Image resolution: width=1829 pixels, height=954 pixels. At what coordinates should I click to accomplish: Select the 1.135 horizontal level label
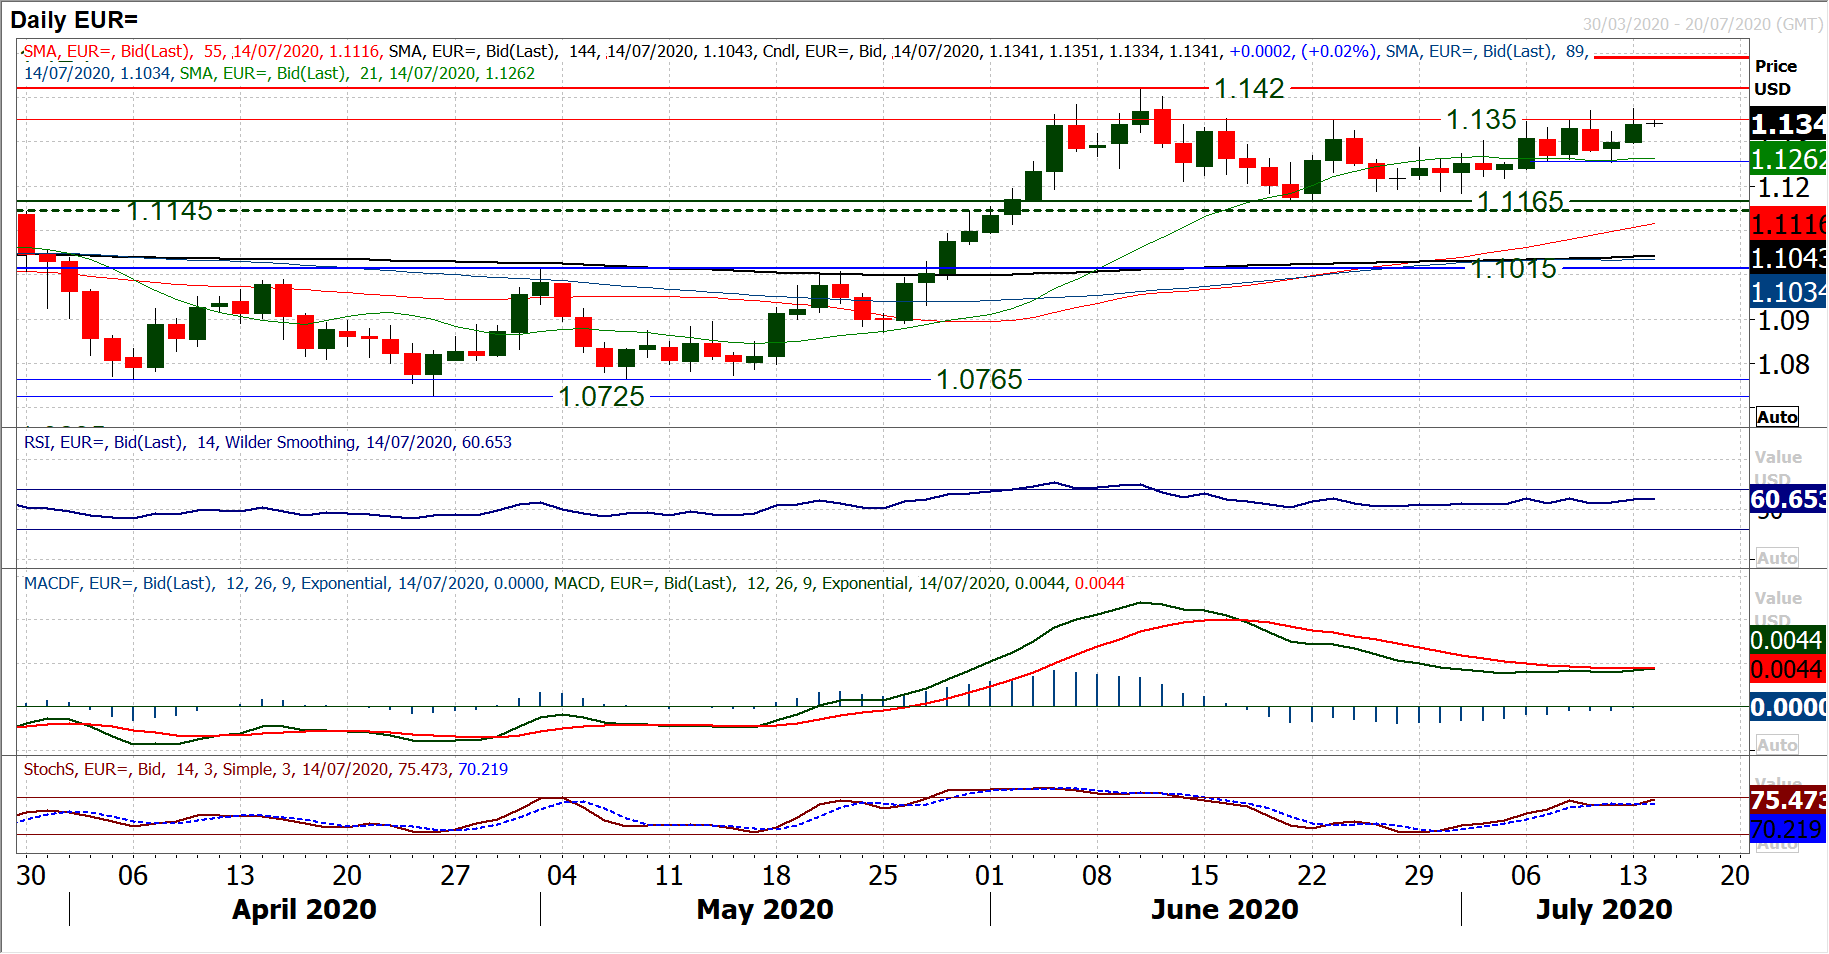pos(1480,120)
